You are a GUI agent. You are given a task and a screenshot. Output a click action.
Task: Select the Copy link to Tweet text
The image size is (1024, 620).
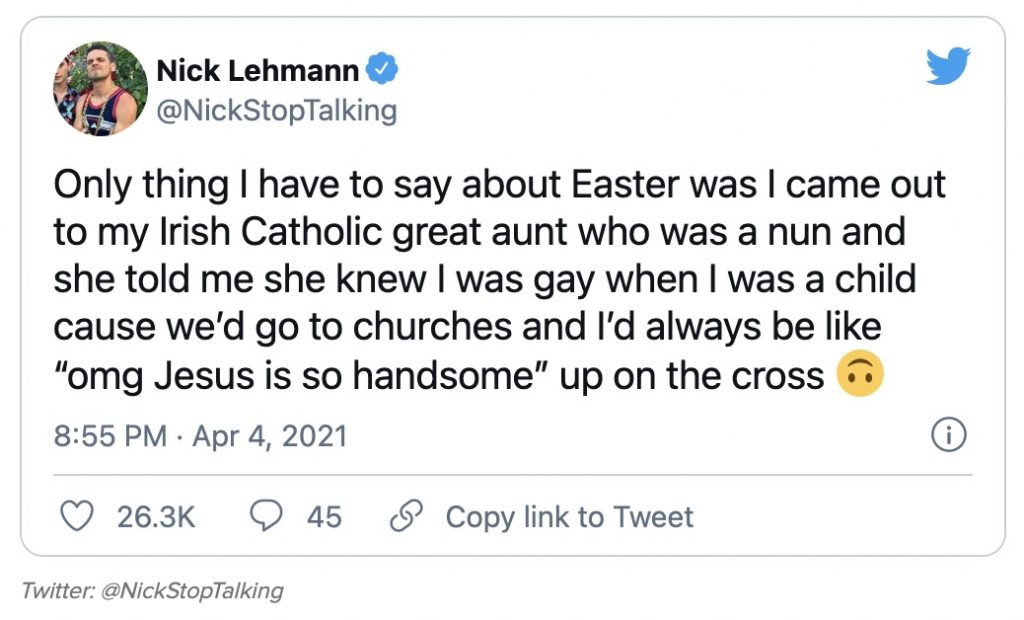coord(569,517)
